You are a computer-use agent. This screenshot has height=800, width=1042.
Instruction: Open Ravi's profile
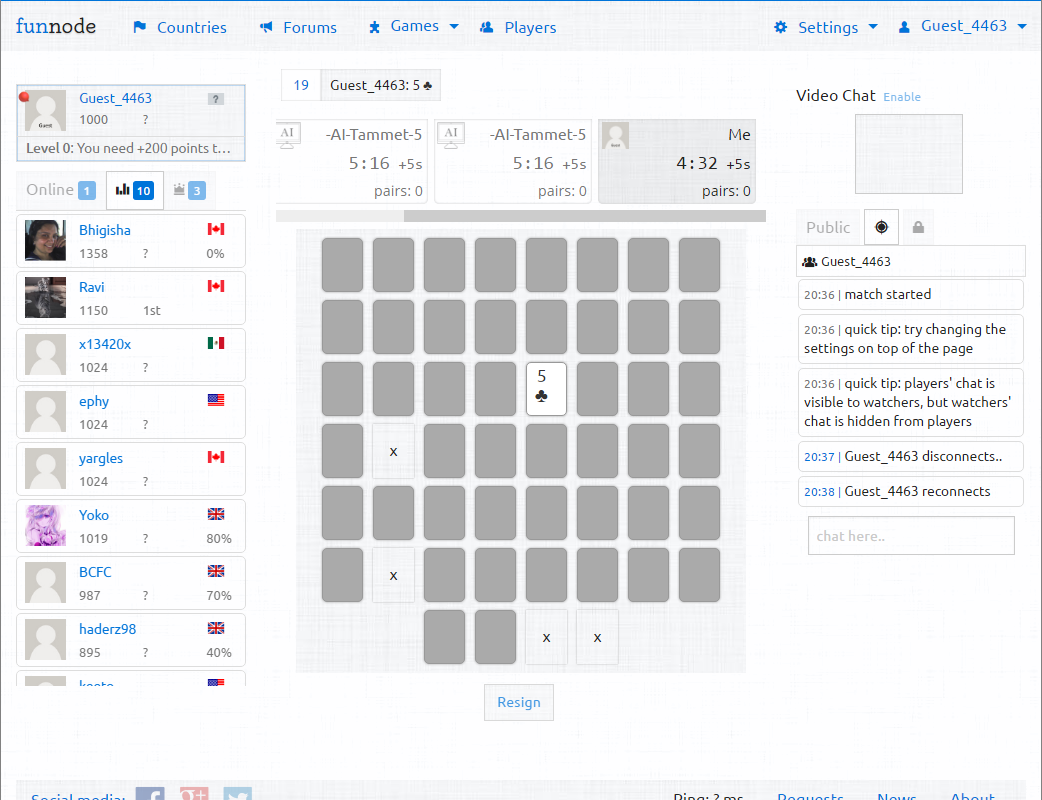(x=92, y=288)
